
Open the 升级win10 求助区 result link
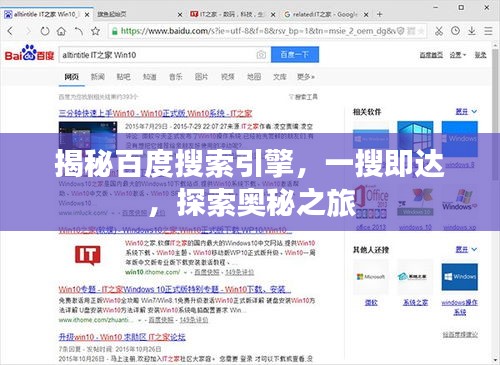[x=122, y=337]
